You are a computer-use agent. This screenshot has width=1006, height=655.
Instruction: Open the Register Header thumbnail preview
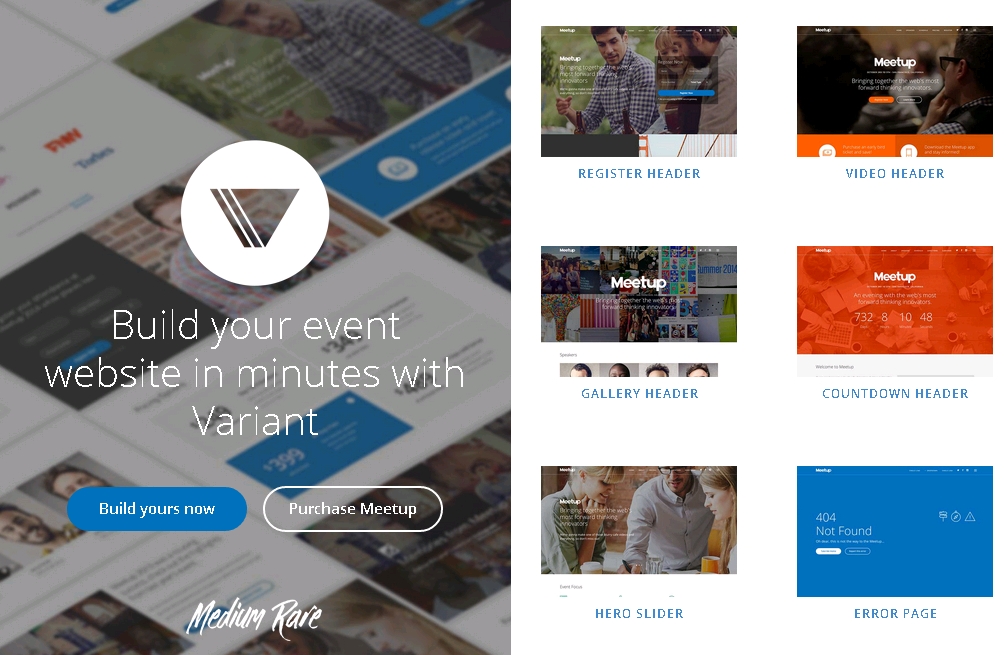point(638,91)
